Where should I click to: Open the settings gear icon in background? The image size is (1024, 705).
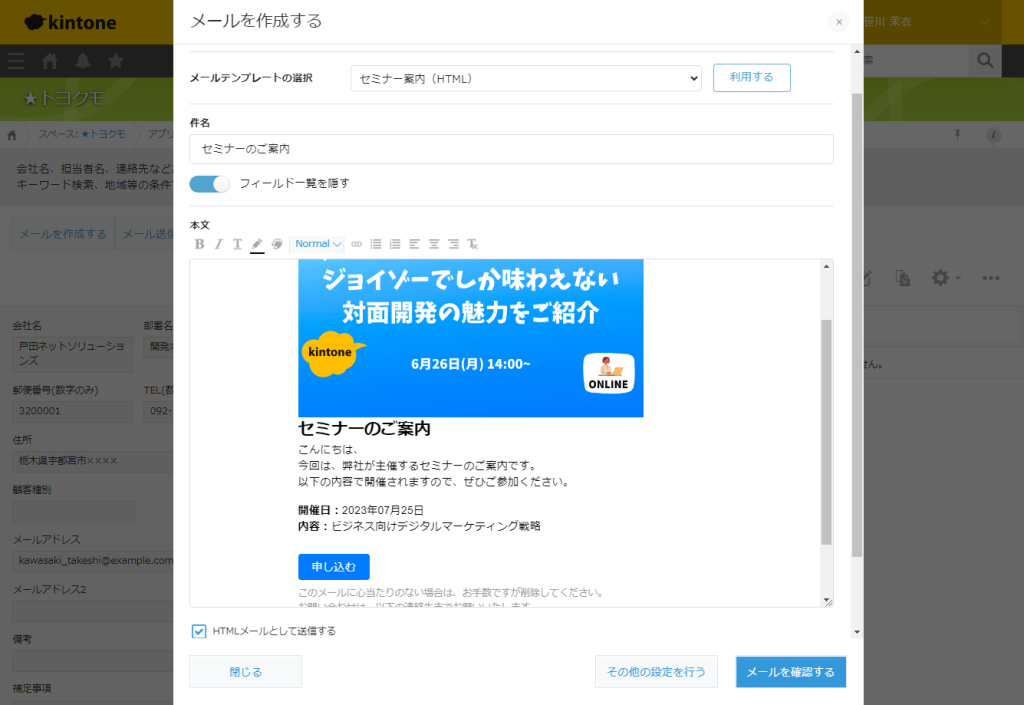pyautogui.click(x=940, y=278)
